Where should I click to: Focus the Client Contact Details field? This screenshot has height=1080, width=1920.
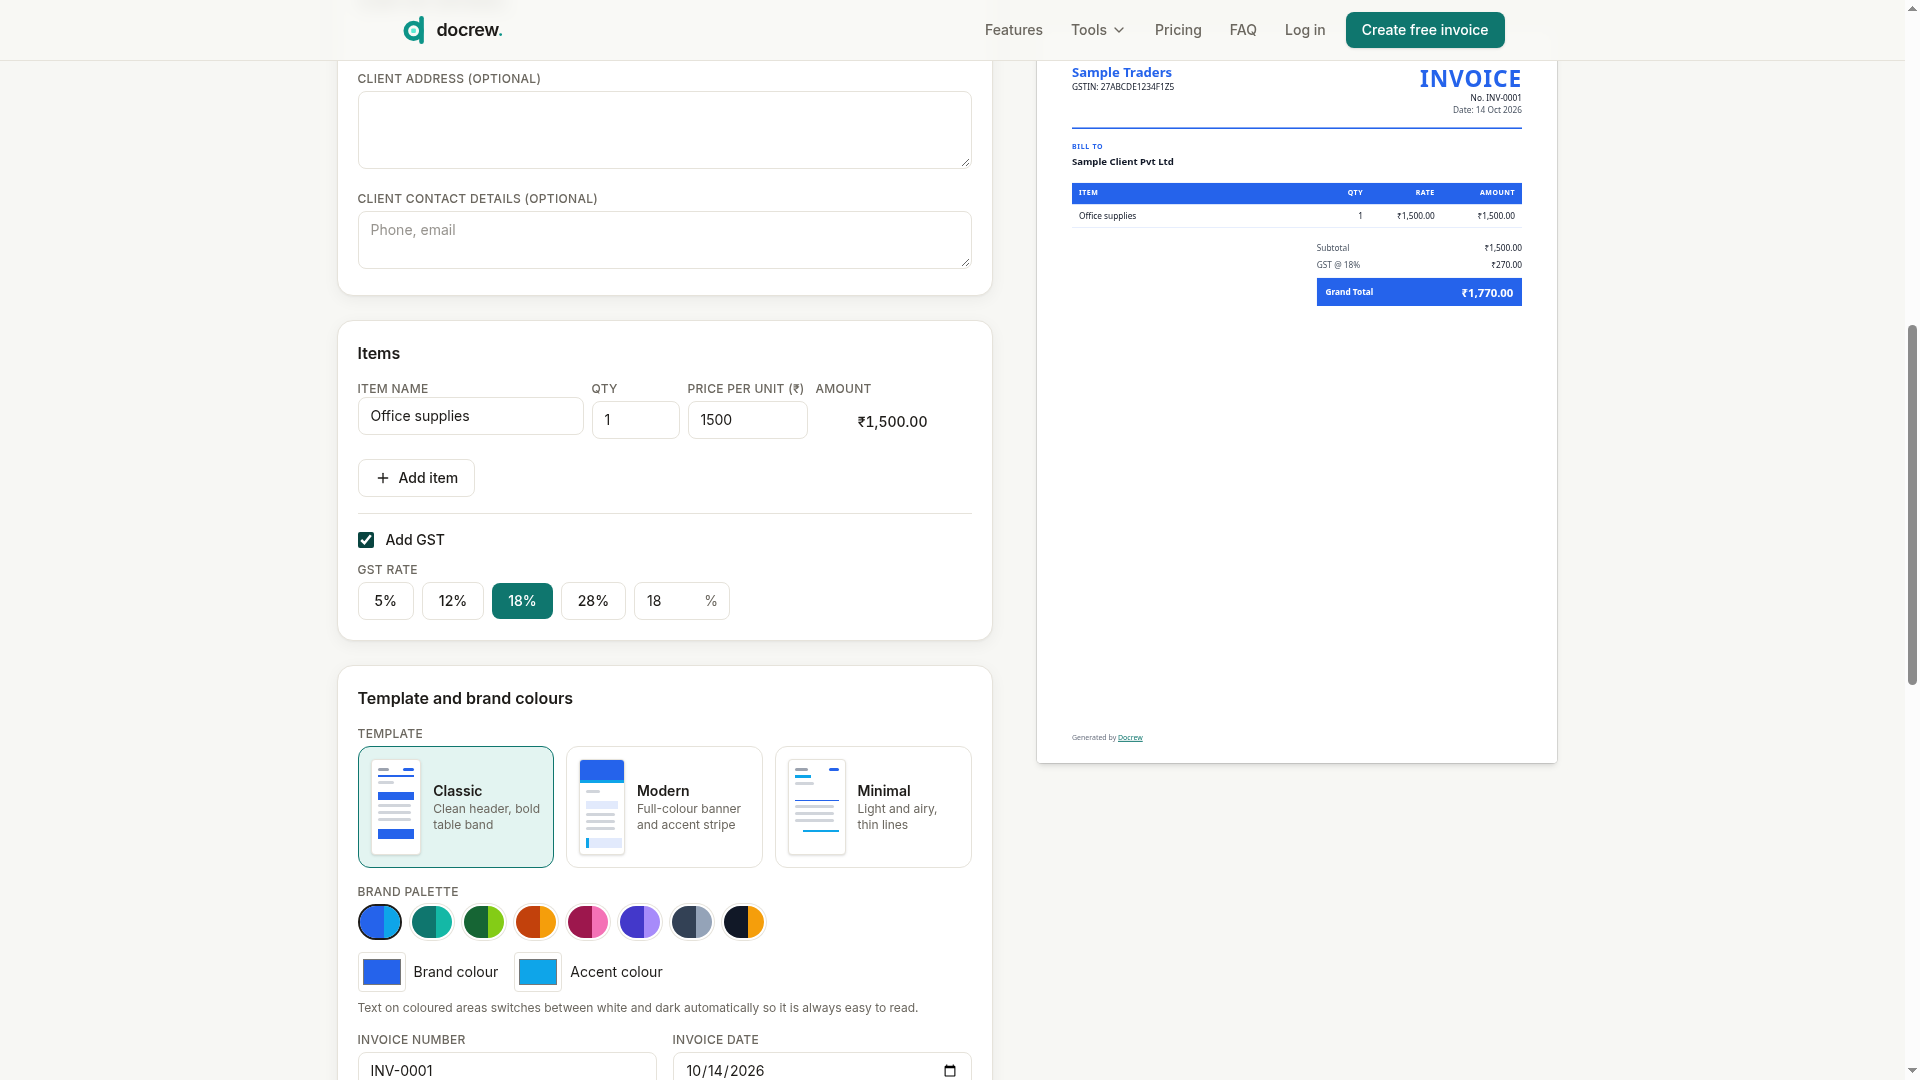pyautogui.click(x=664, y=240)
